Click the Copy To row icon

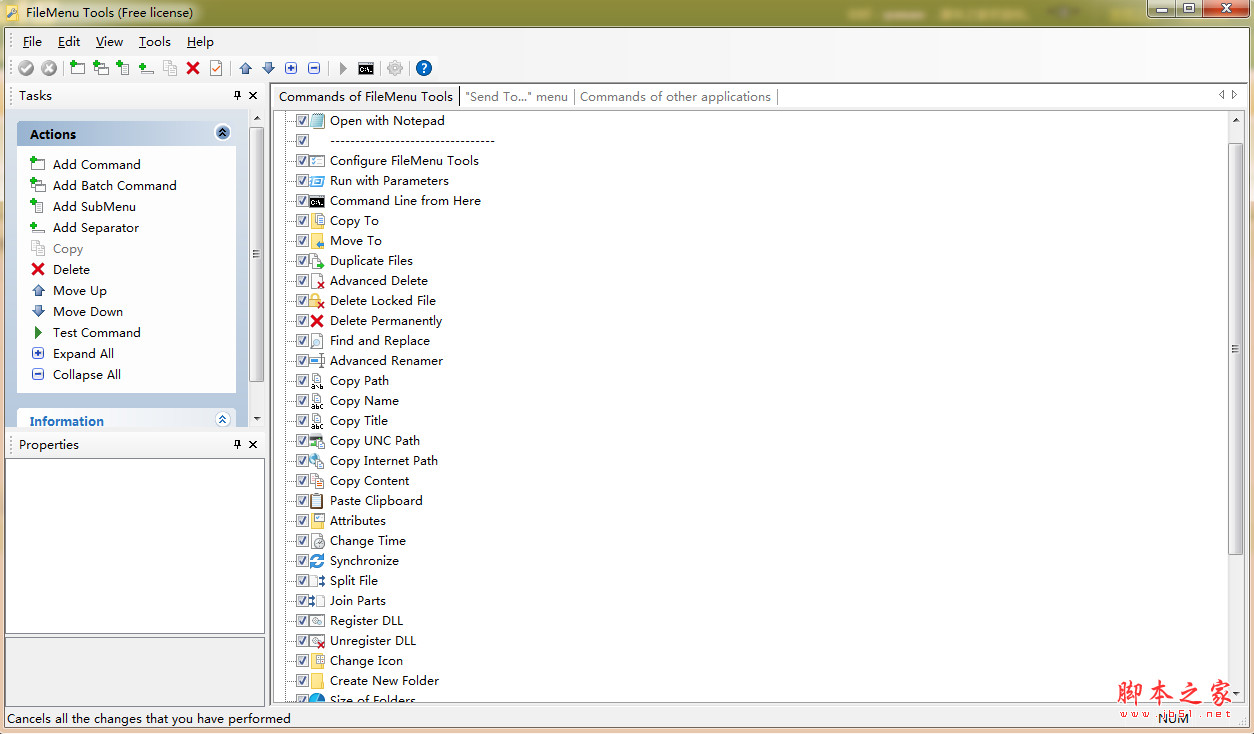coord(317,221)
